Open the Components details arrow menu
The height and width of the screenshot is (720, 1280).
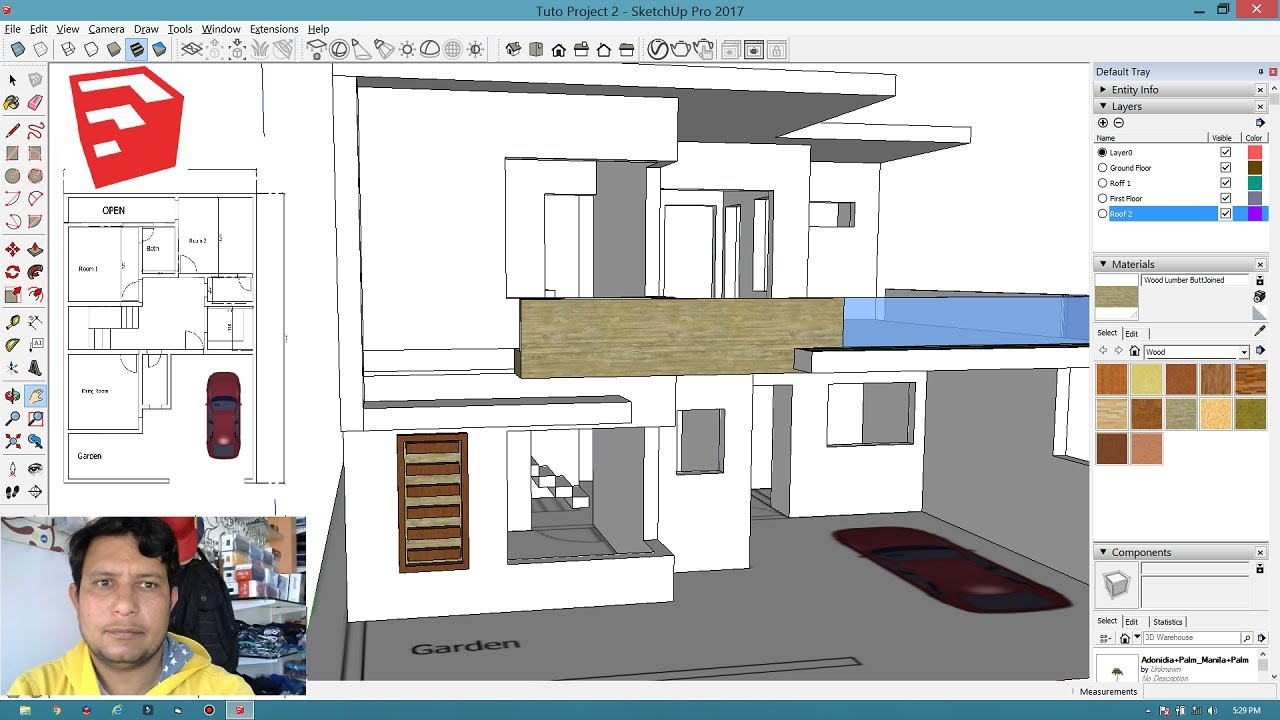pyautogui.click(x=1261, y=637)
